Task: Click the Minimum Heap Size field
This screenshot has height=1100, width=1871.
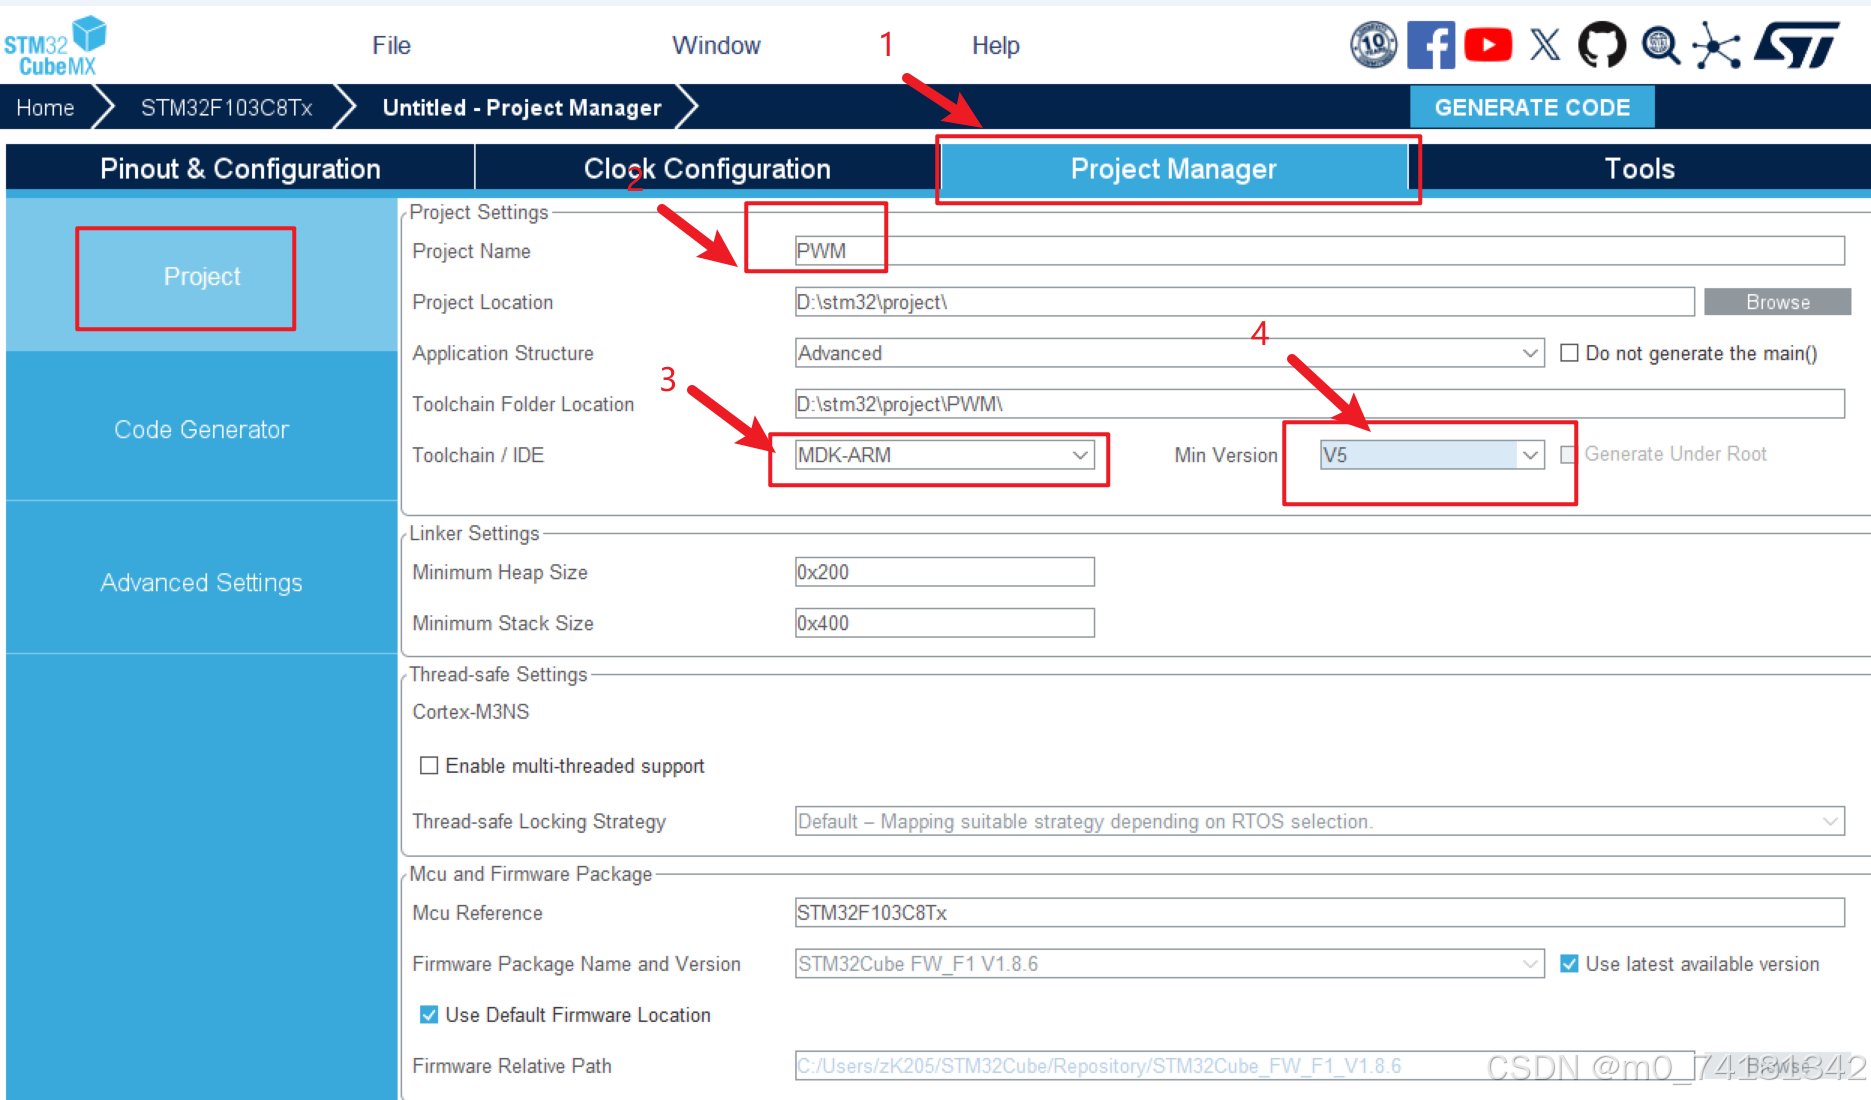Action: (x=944, y=572)
